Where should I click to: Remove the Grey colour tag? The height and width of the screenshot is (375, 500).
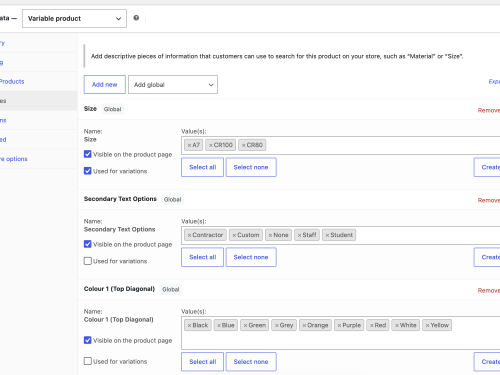click(x=277, y=326)
